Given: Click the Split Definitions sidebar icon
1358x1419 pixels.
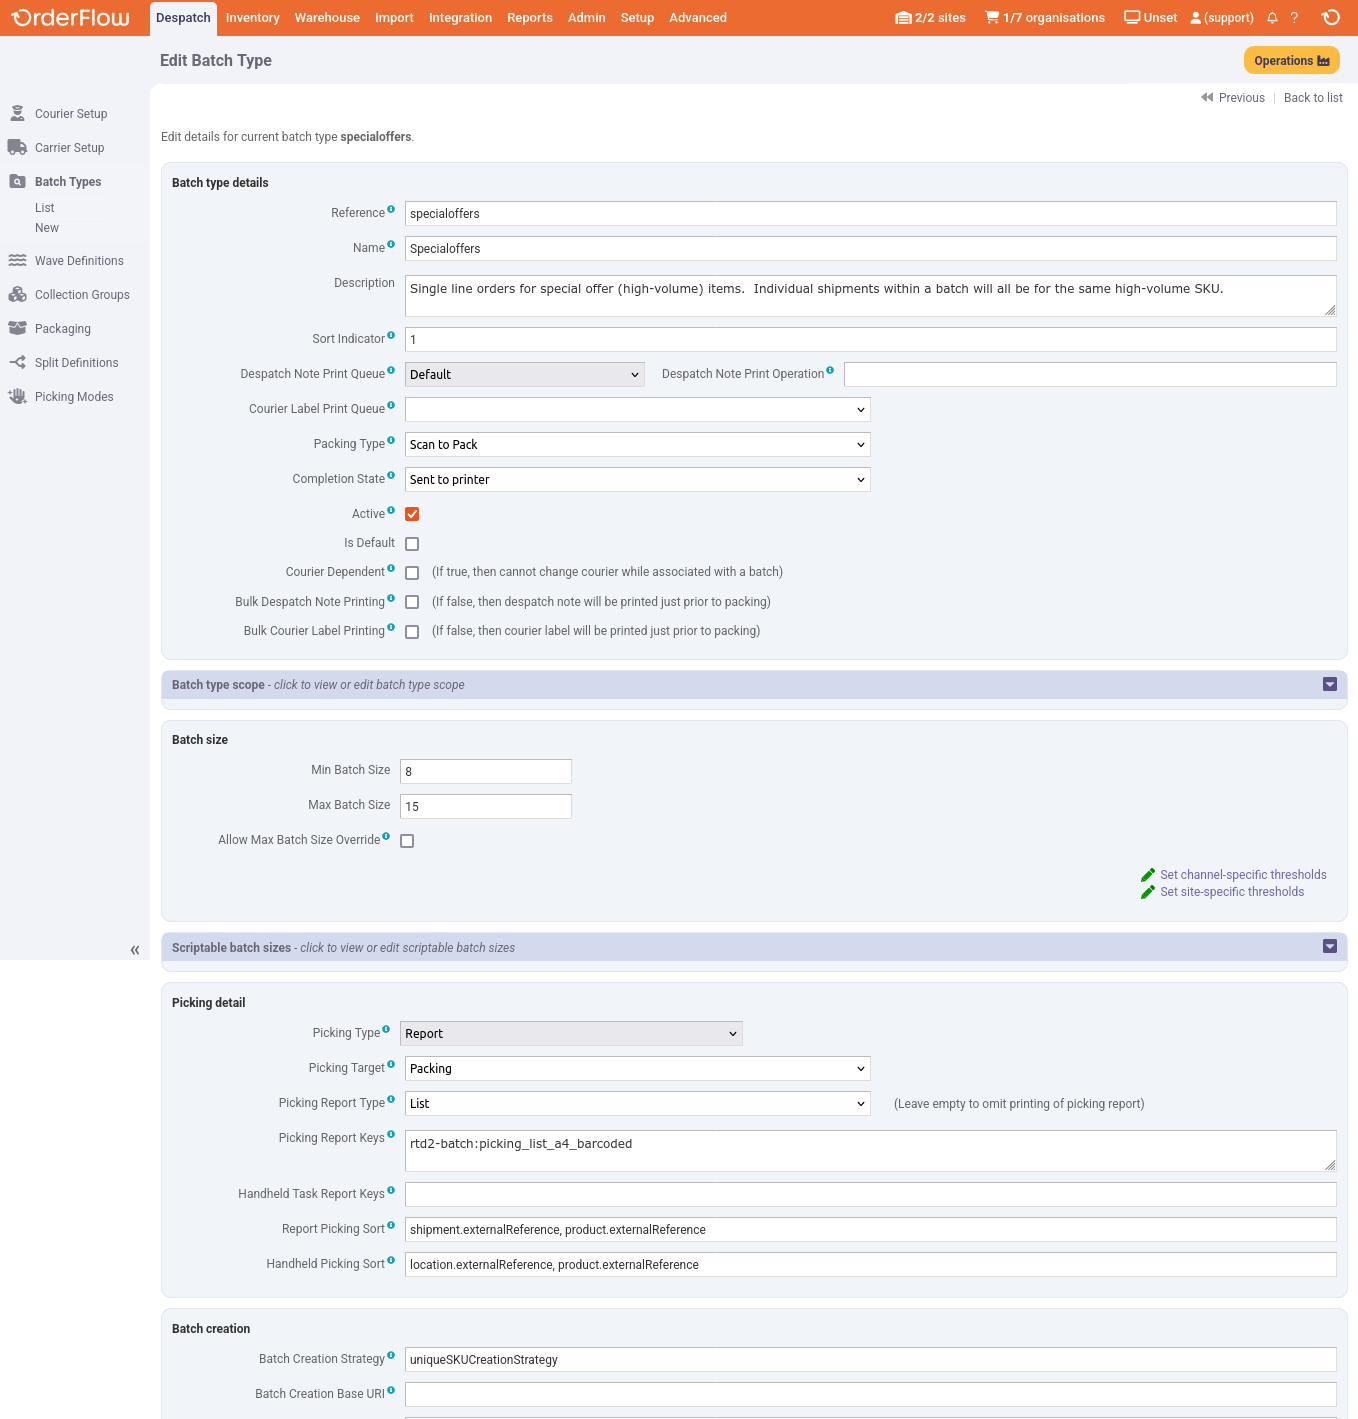Looking at the screenshot, I should coord(17,363).
